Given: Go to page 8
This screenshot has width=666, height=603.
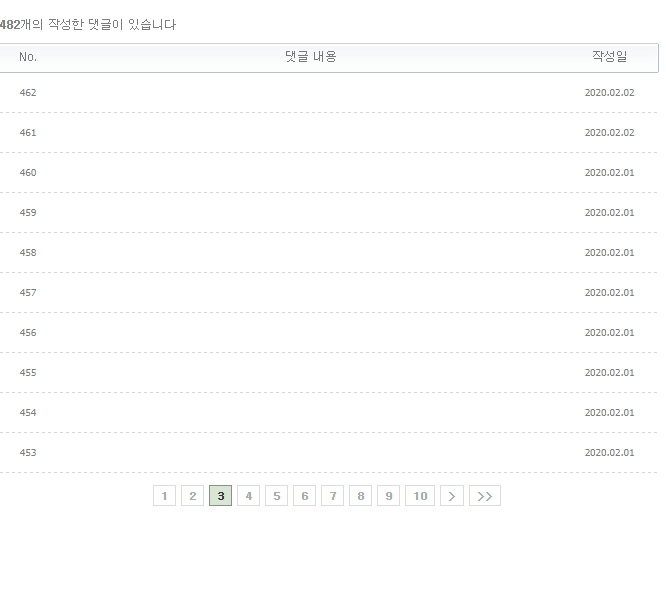Looking at the screenshot, I should tap(361, 496).
